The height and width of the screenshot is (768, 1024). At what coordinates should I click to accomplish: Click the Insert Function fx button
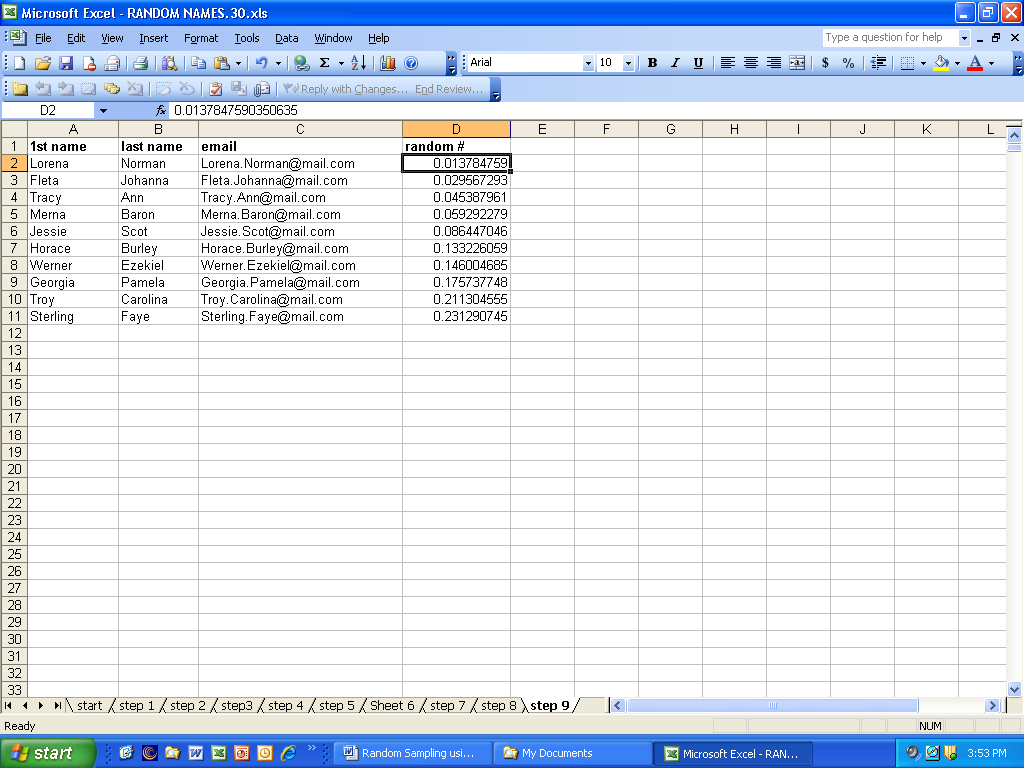click(x=161, y=110)
